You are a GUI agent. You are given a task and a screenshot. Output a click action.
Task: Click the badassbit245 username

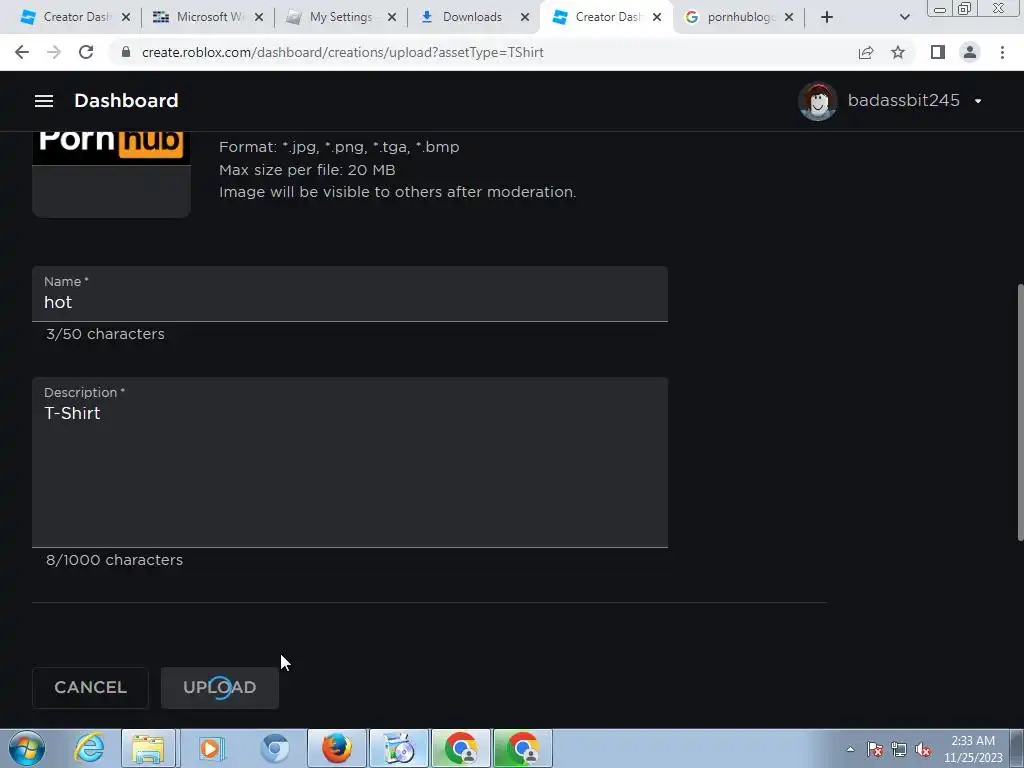click(x=903, y=101)
